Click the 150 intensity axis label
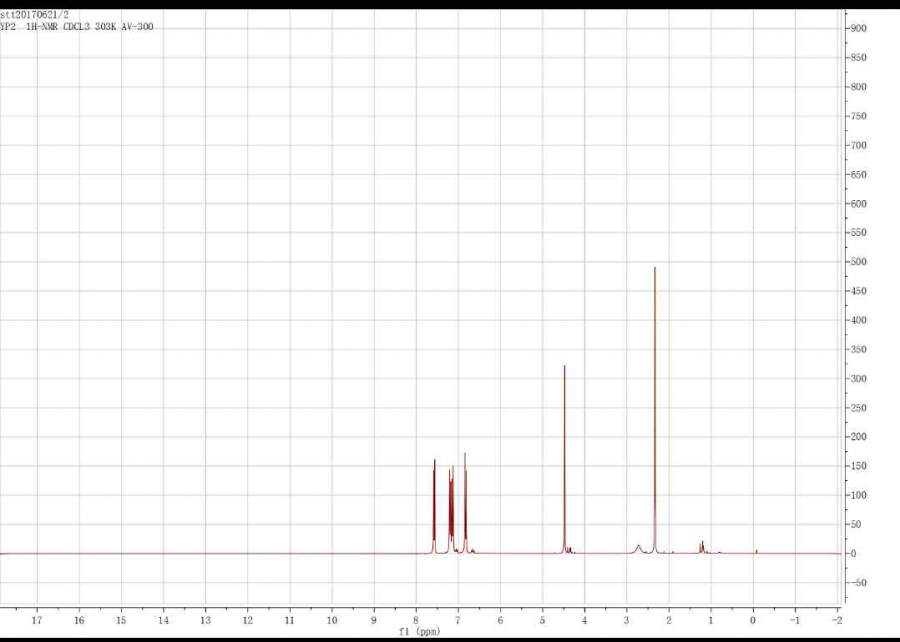Screen dimensions: 900x642 point(859,466)
